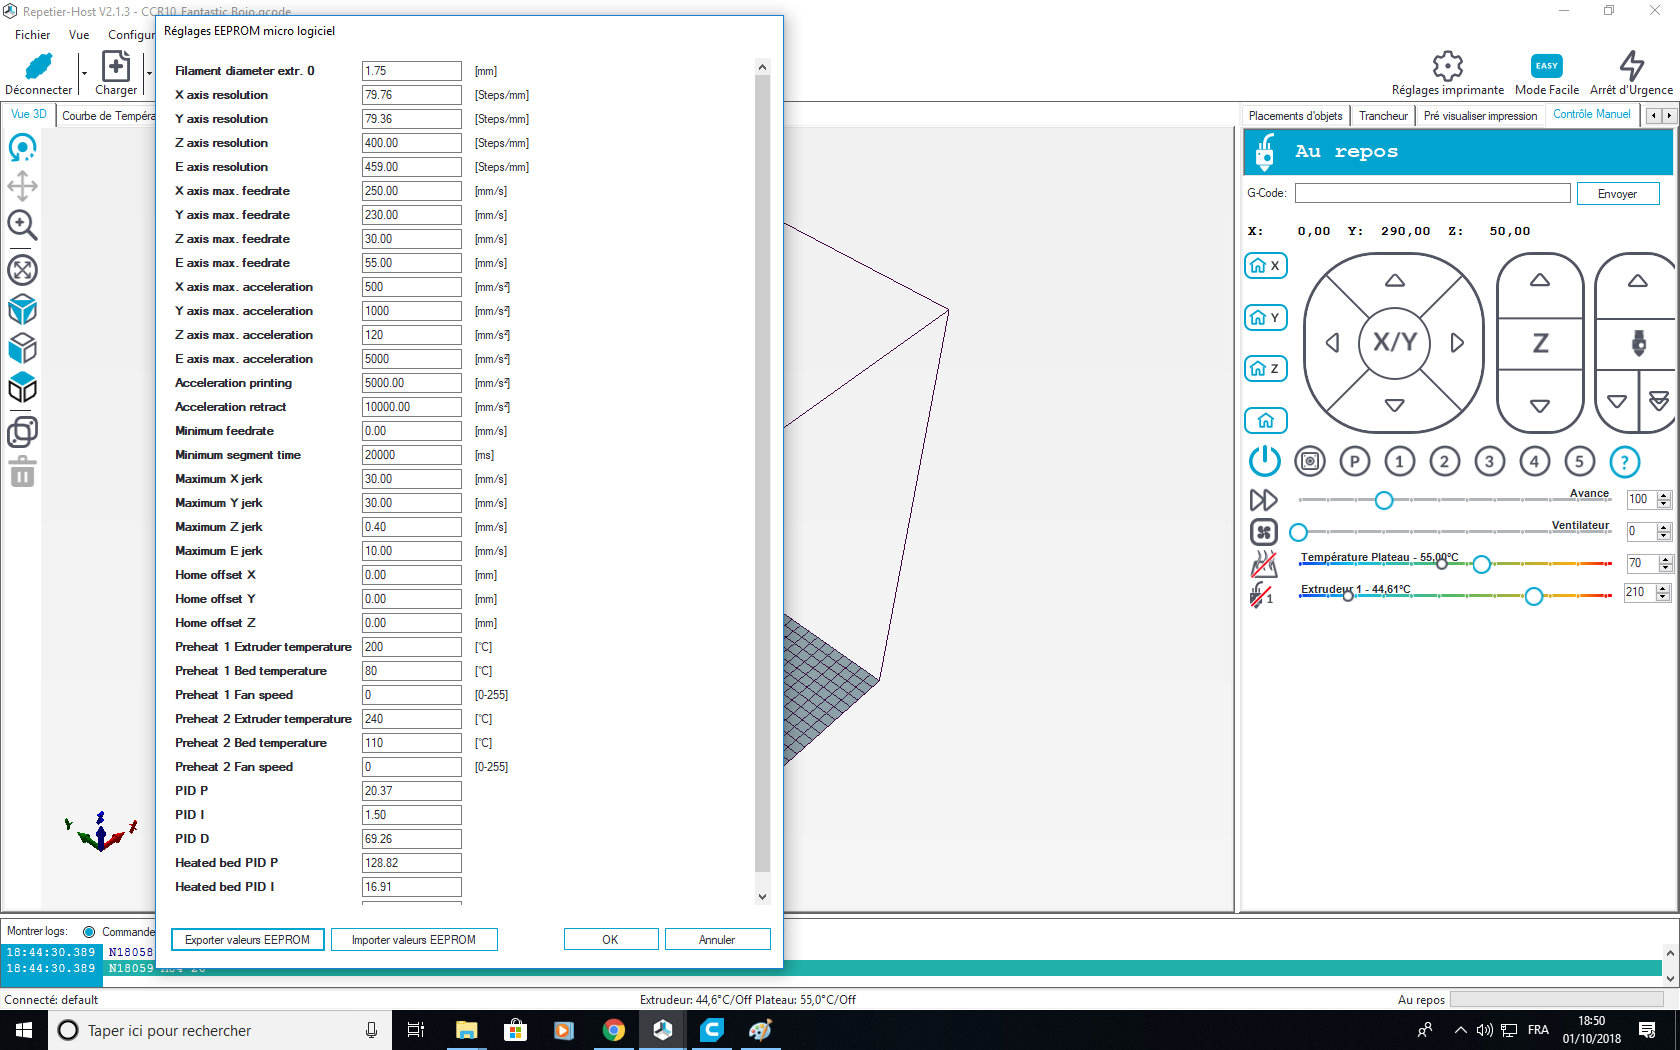Open Pré visualiser impression tab
The width and height of the screenshot is (1680, 1050).
[1480, 116]
